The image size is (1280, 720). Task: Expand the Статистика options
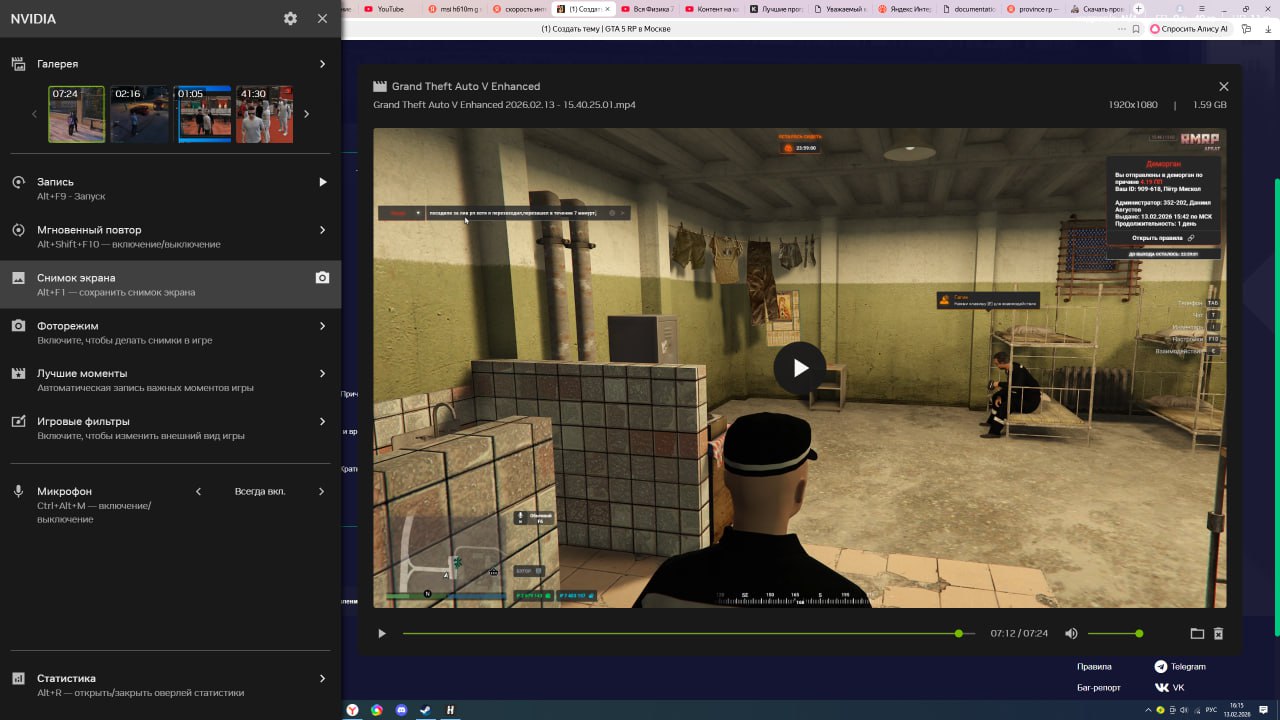[x=322, y=678]
